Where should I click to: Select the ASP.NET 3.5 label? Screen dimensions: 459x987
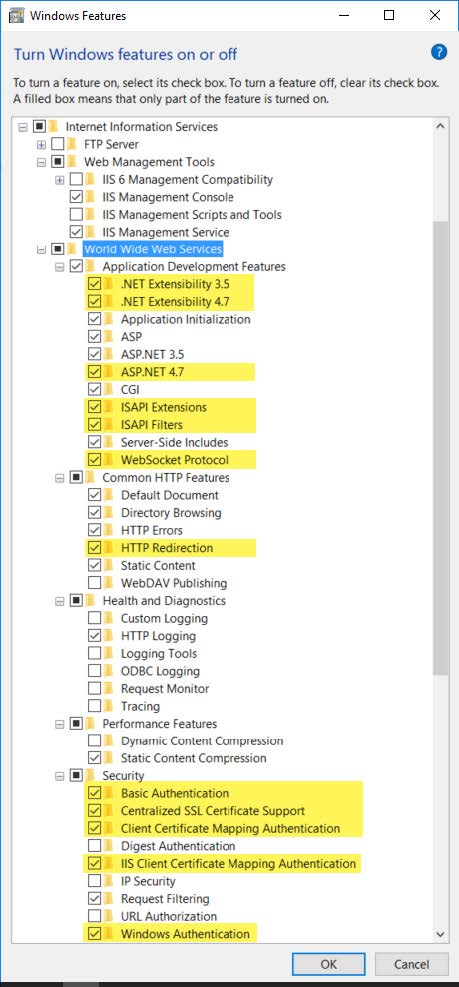[x=152, y=354]
